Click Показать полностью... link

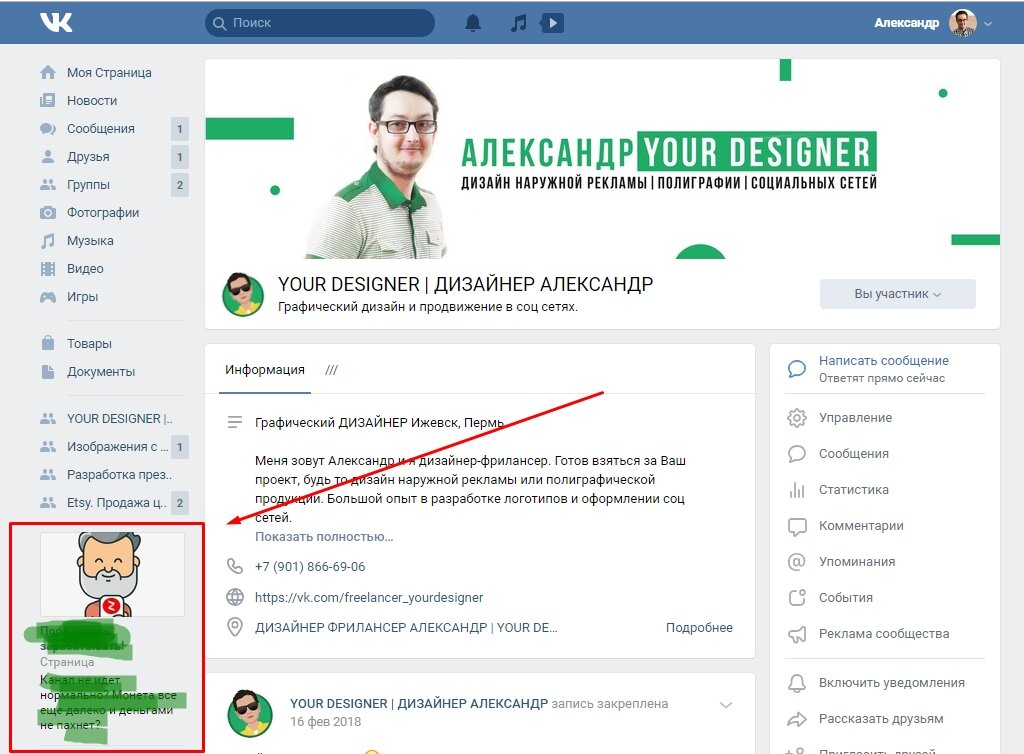click(324, 537)
